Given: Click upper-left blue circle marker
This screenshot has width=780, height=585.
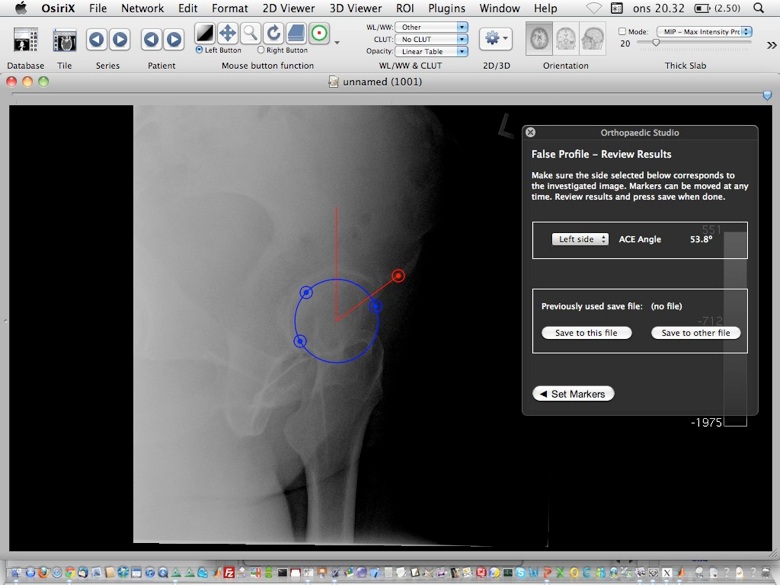Looking at the screenshot, I should pyautogui.click(x=306, y=292).
